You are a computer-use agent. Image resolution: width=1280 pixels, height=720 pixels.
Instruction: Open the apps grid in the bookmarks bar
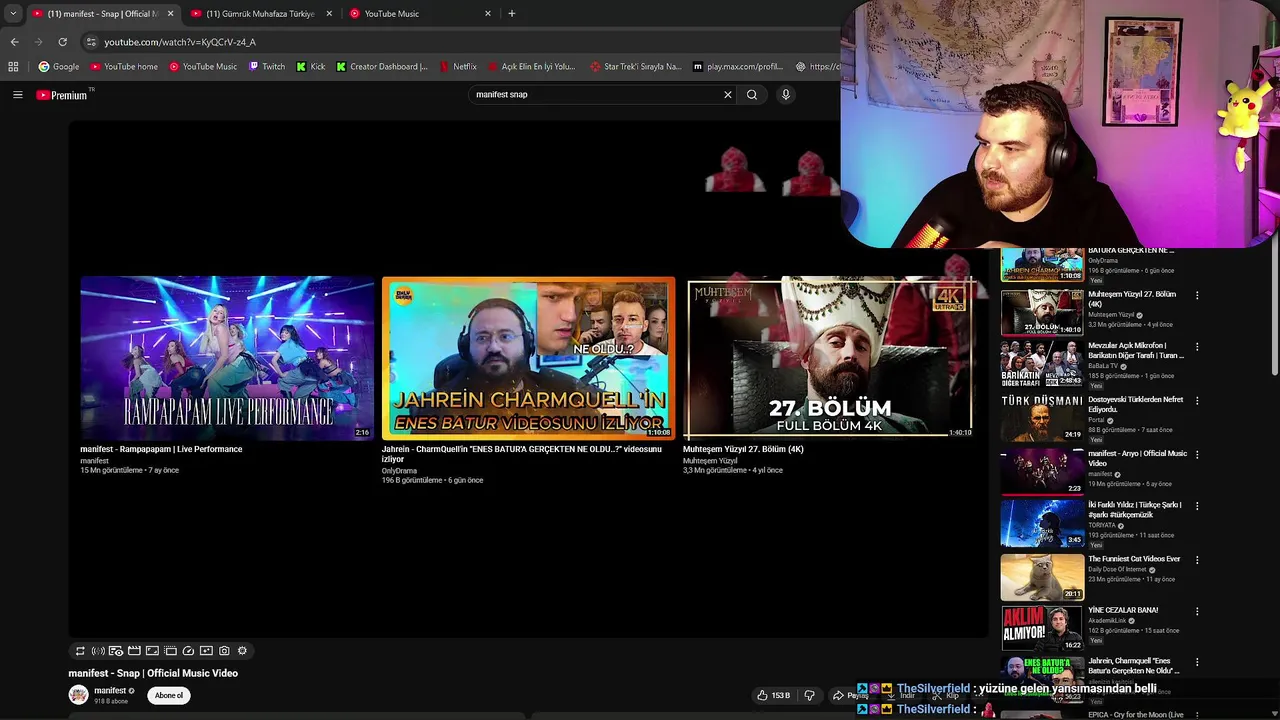pos(13,67)
